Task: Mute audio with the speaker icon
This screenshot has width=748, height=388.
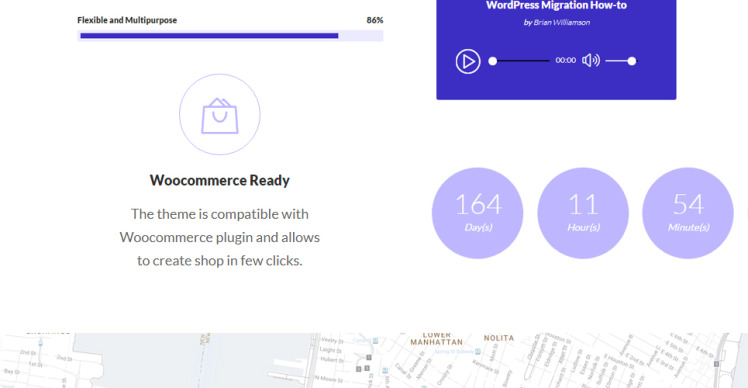Action: [591, 61]
